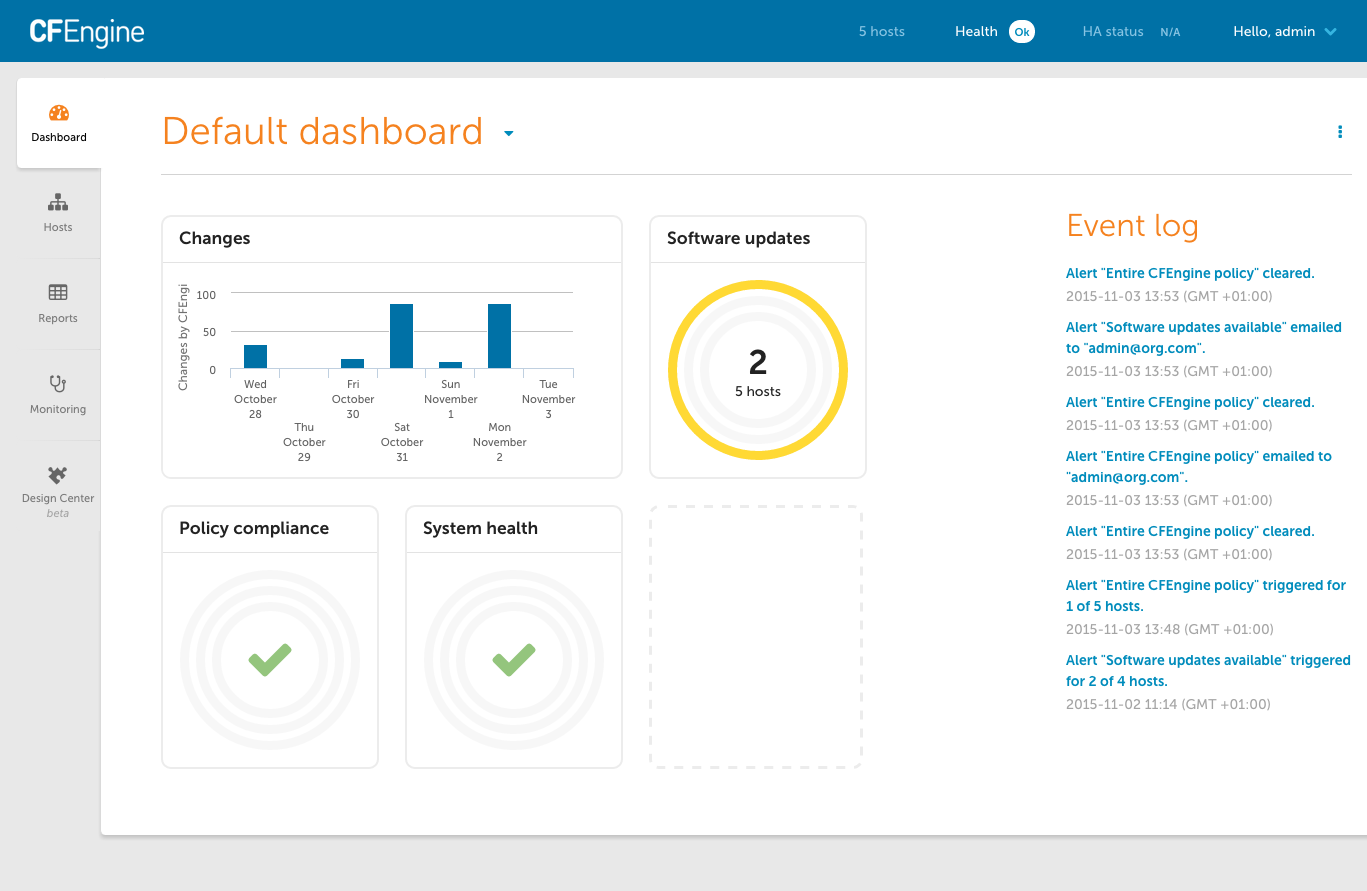Click the Event log heading
The height and width of the screenshot is (891, 1367).
[x=1133, y=226]
